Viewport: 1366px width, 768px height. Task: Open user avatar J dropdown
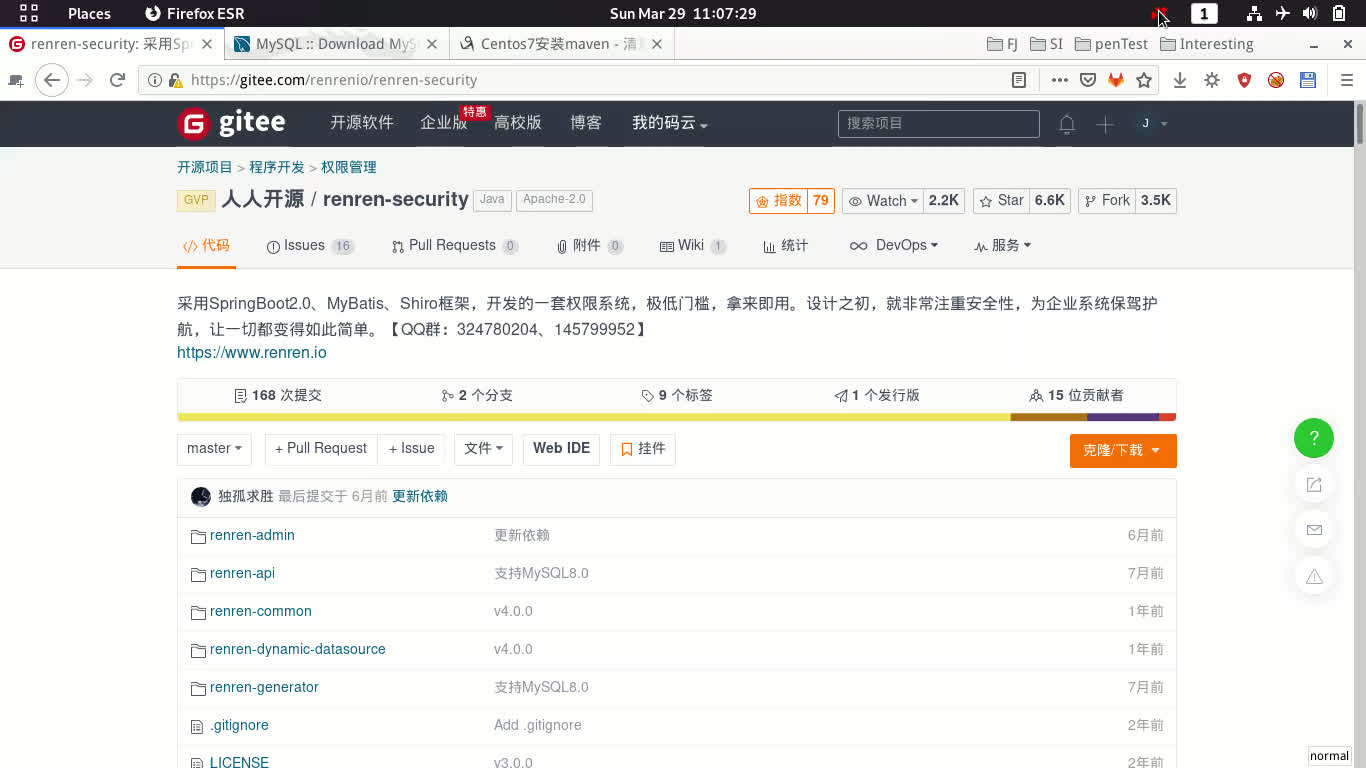pos(1151,124)
